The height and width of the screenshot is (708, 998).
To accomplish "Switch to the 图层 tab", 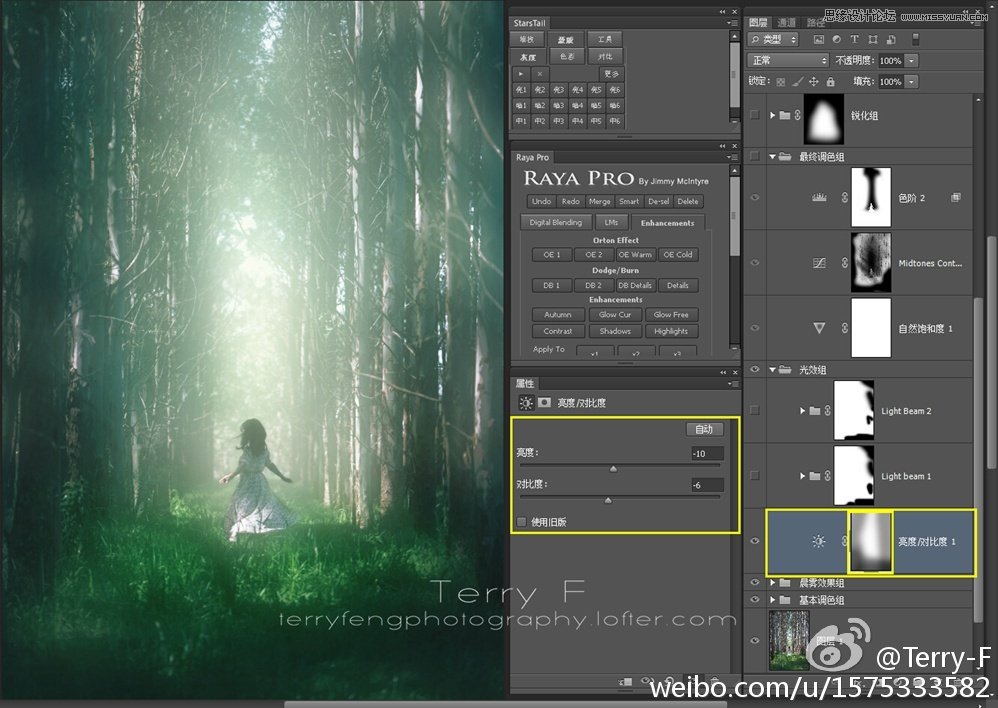I will pyautogui.click(x=758, y=22).
